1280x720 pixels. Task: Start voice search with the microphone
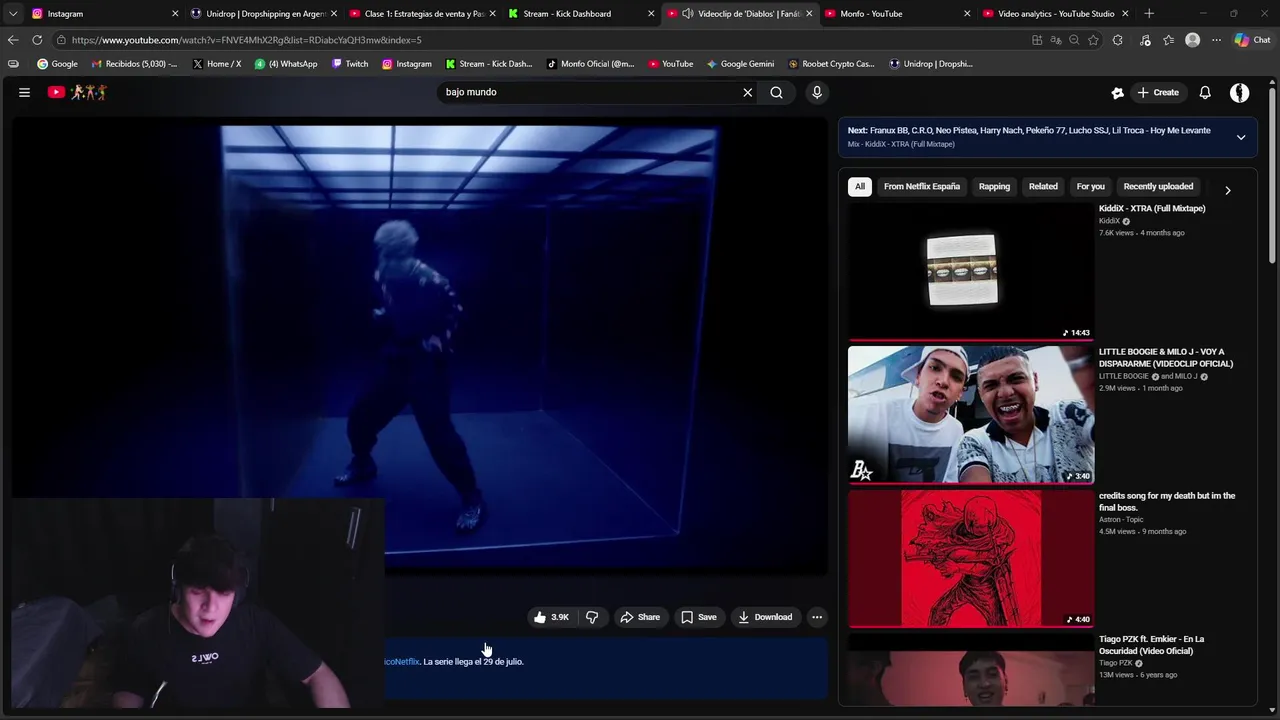(817, 92)
